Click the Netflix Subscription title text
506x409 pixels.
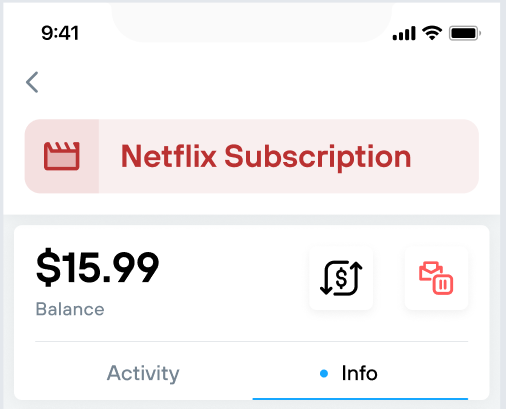coord(266,156)
